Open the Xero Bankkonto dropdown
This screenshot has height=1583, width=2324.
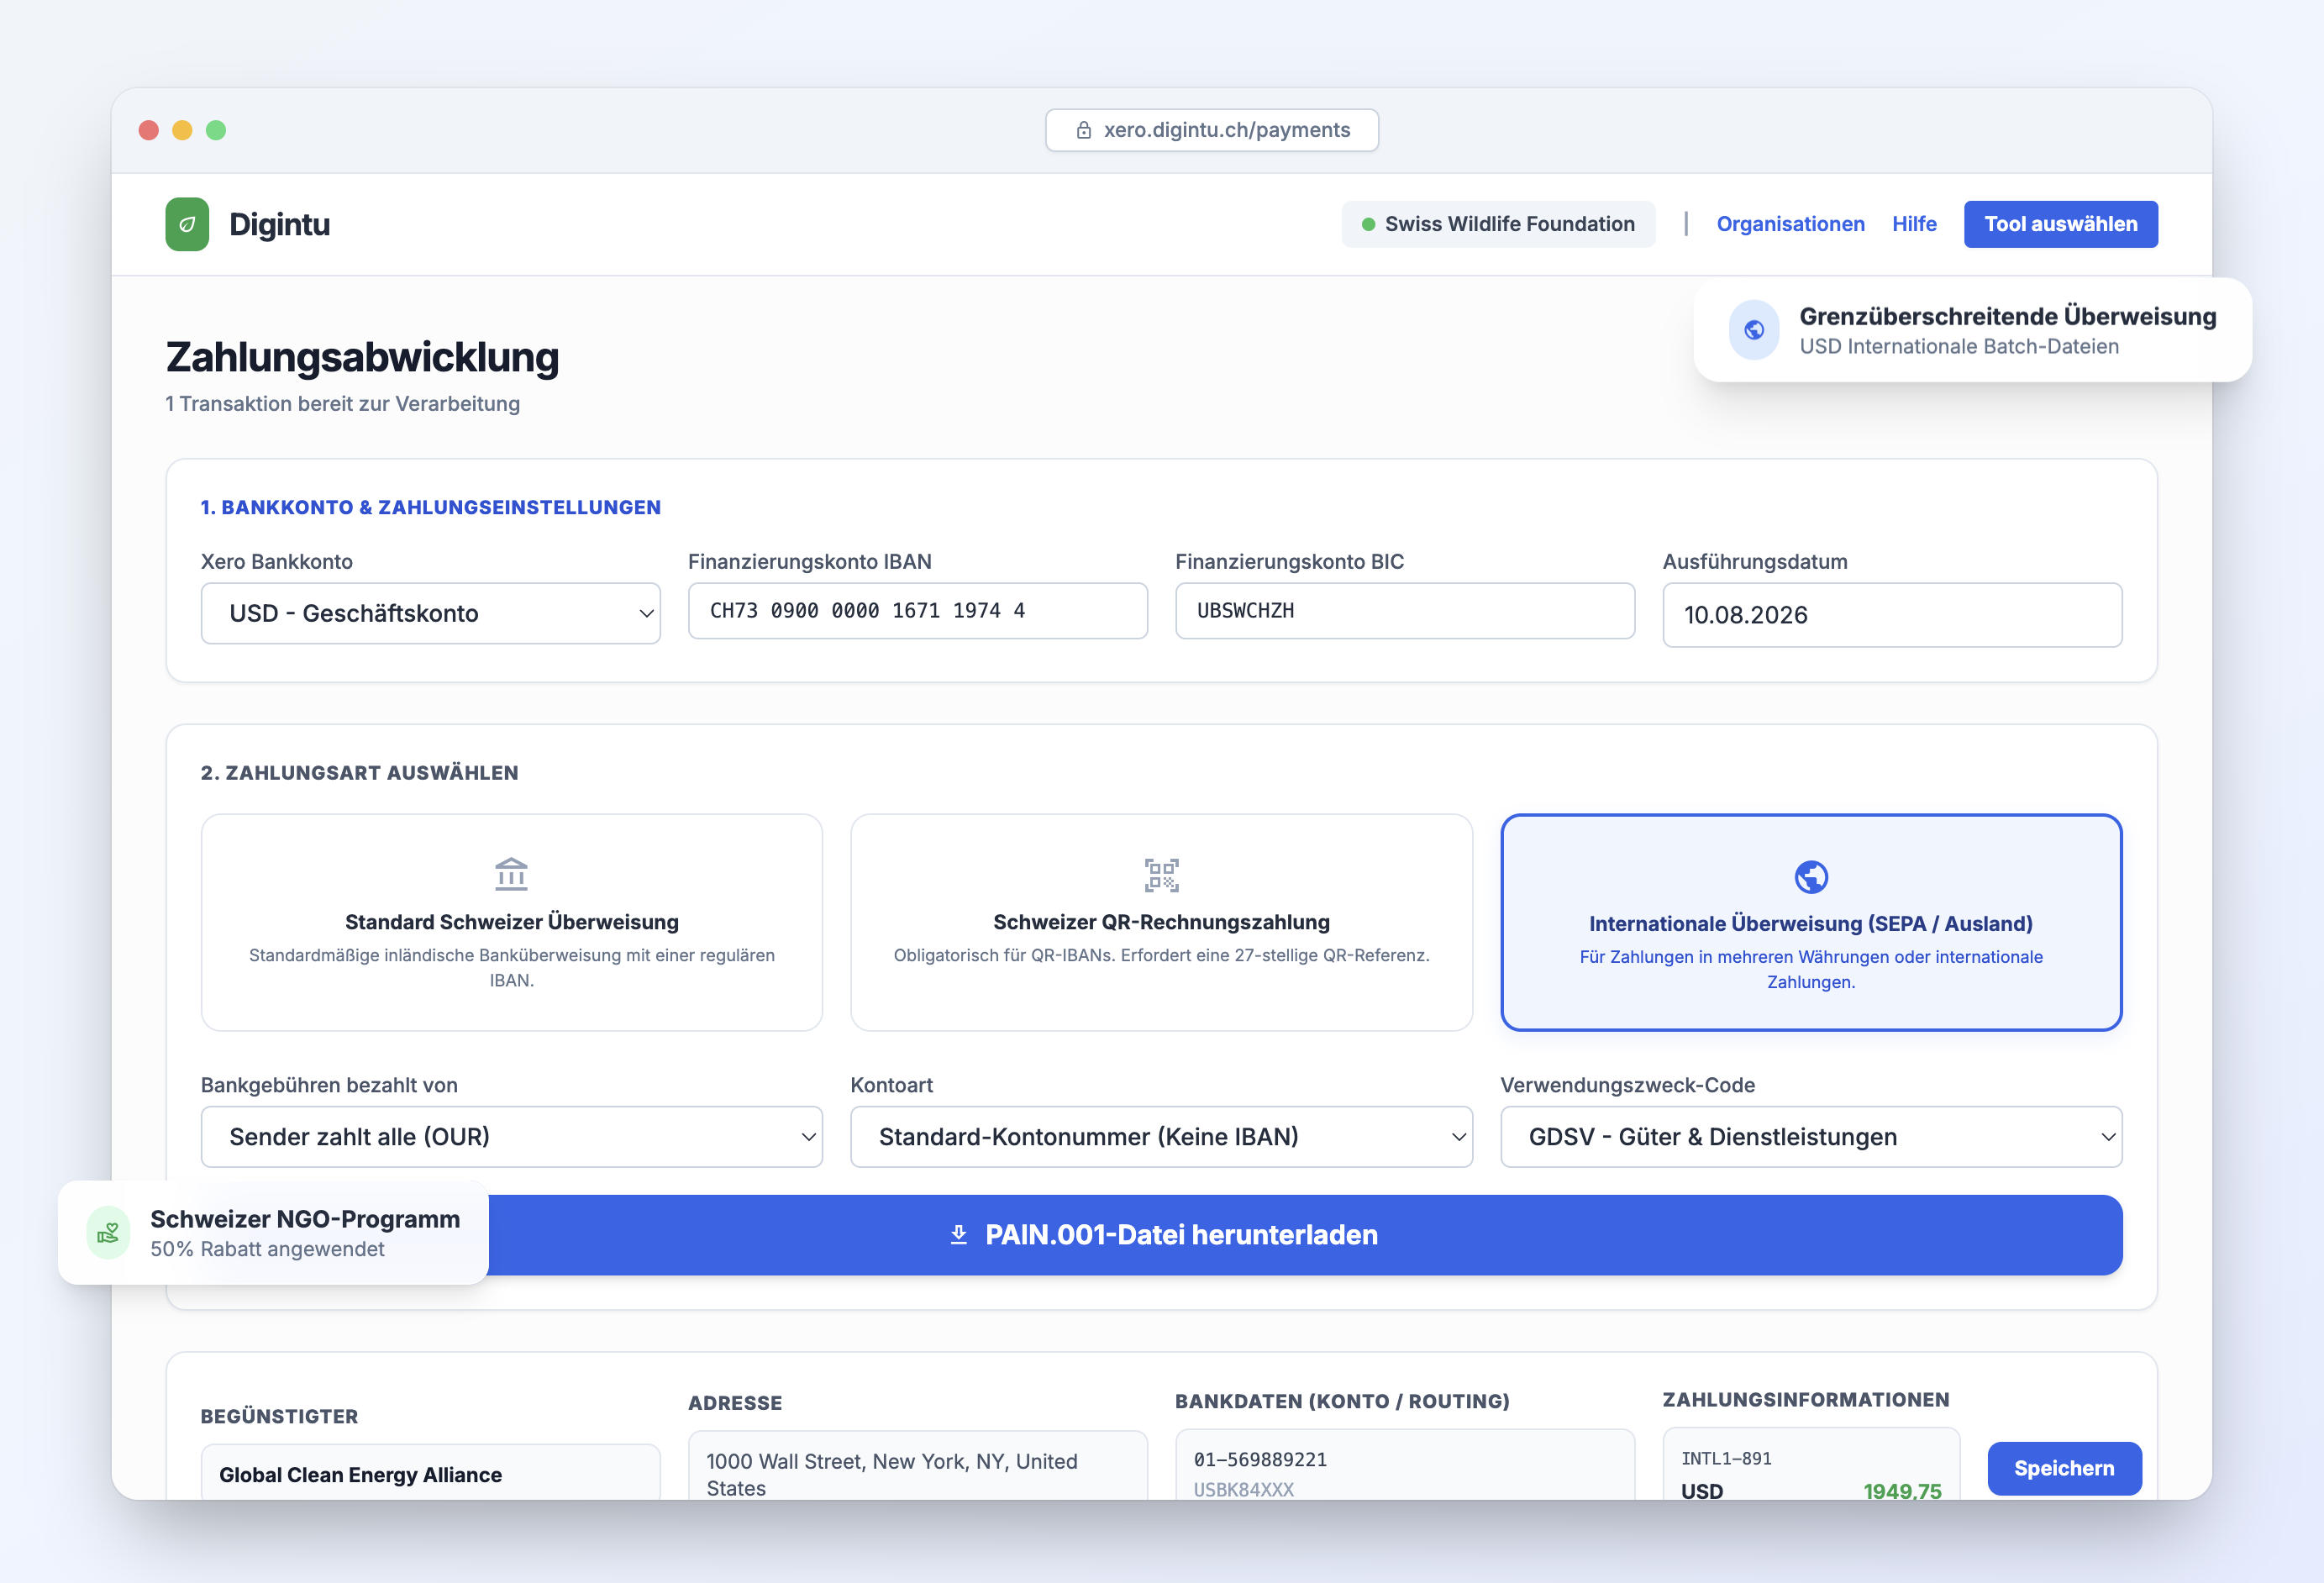coord(430,613)
